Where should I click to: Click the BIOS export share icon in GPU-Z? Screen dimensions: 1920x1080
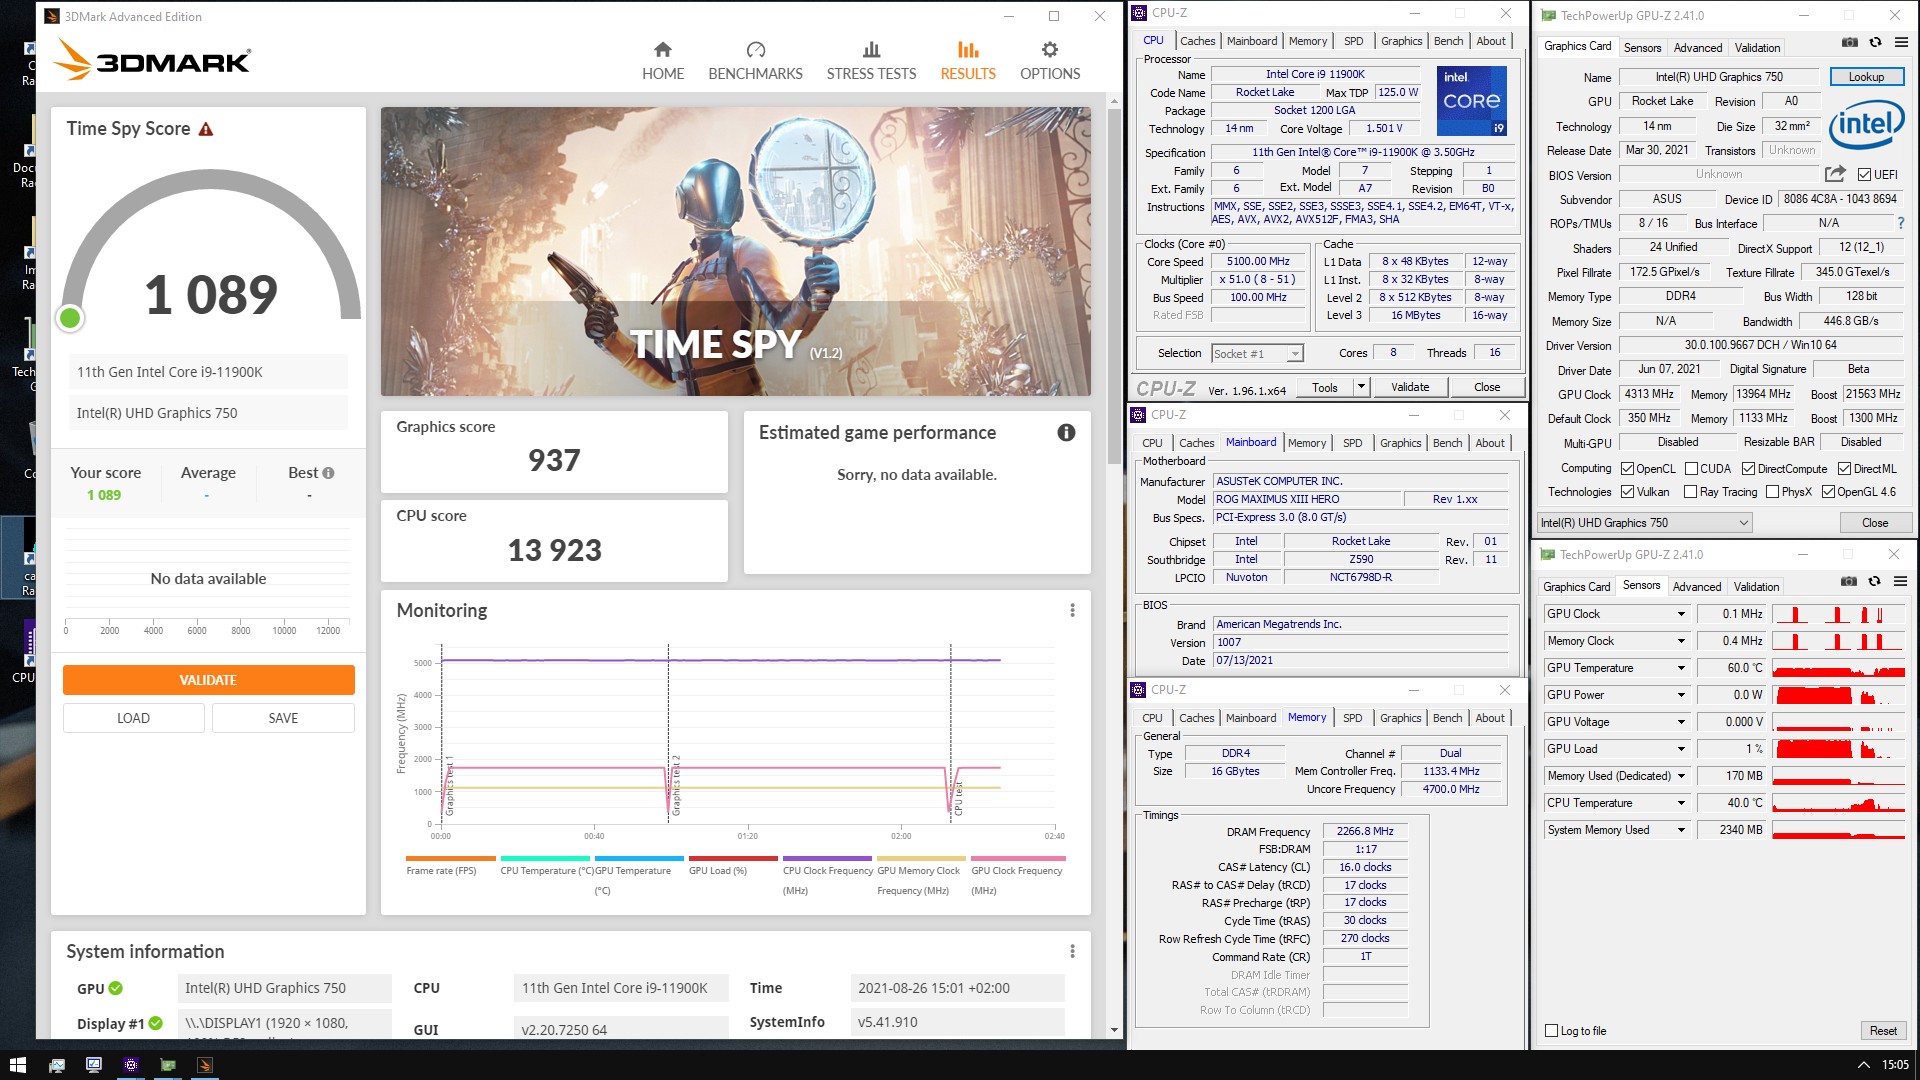point(1835,174)
